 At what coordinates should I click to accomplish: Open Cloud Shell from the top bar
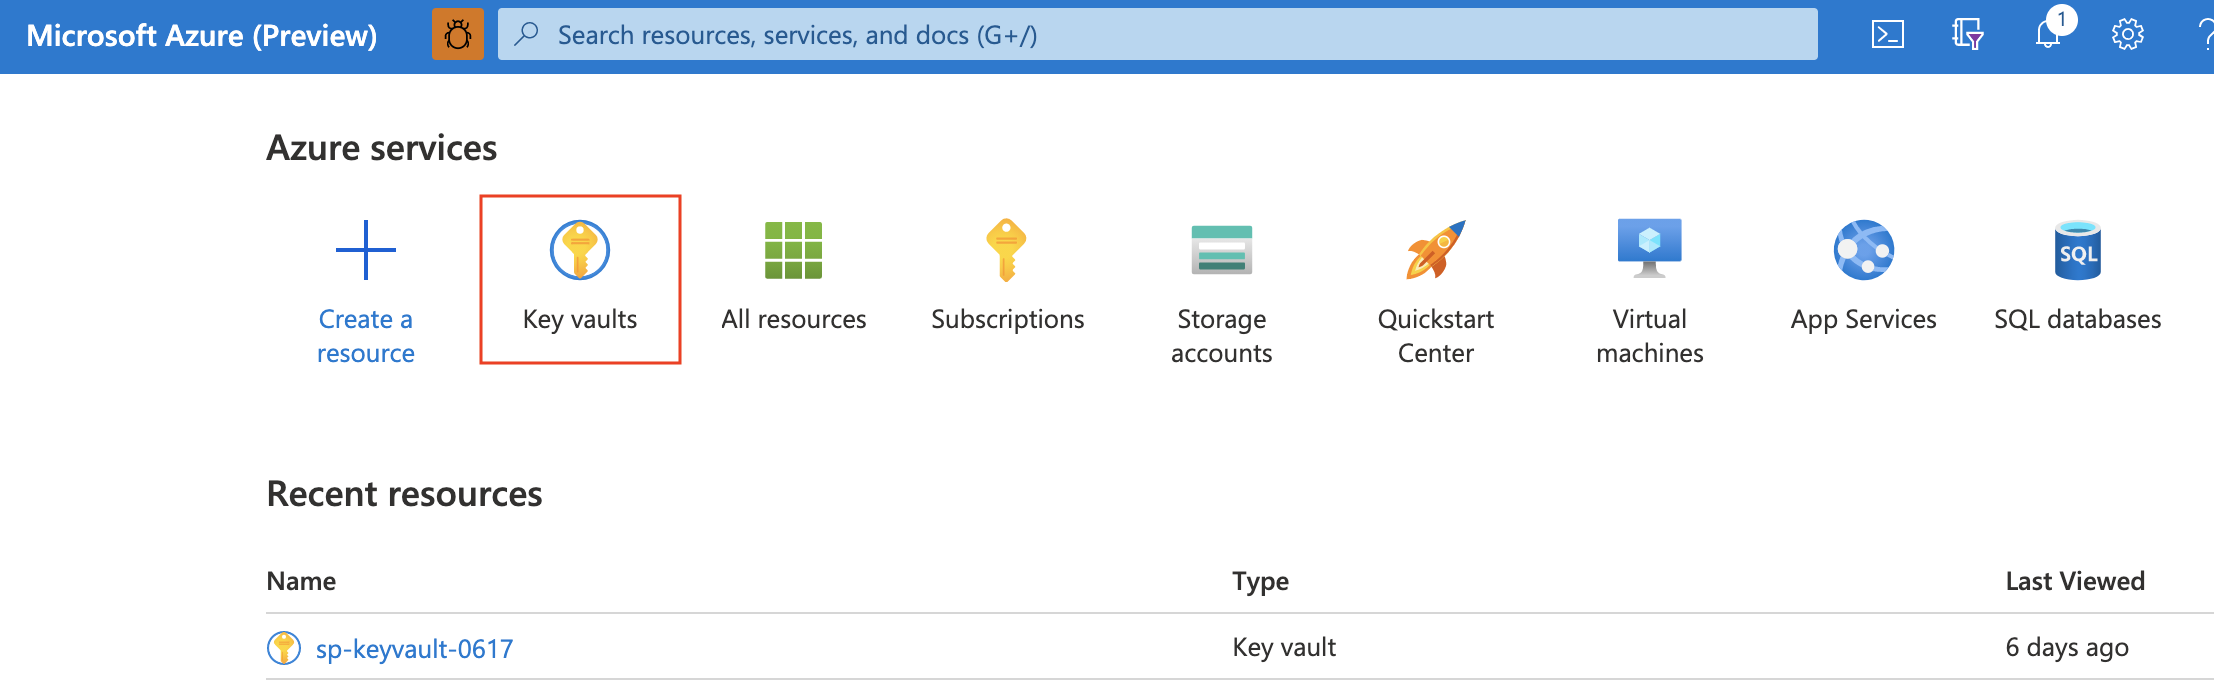click(x=1887, y=35)
